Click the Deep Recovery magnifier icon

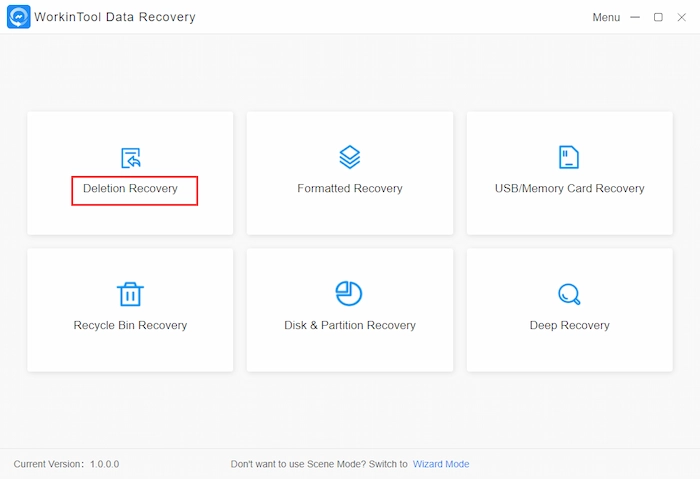pyautogui.click(x=569, y=294)
